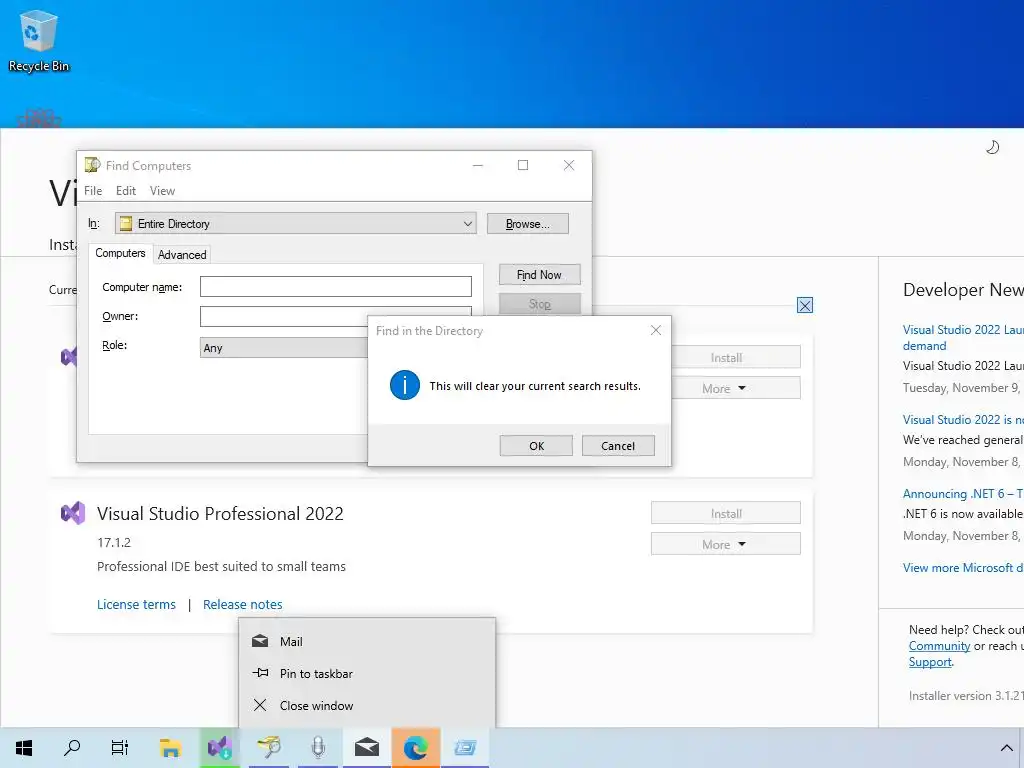Viewport: 1024px width, 768px height.
Task: Choose Mail in the taskbar jump list
Action: pos(366,641)
